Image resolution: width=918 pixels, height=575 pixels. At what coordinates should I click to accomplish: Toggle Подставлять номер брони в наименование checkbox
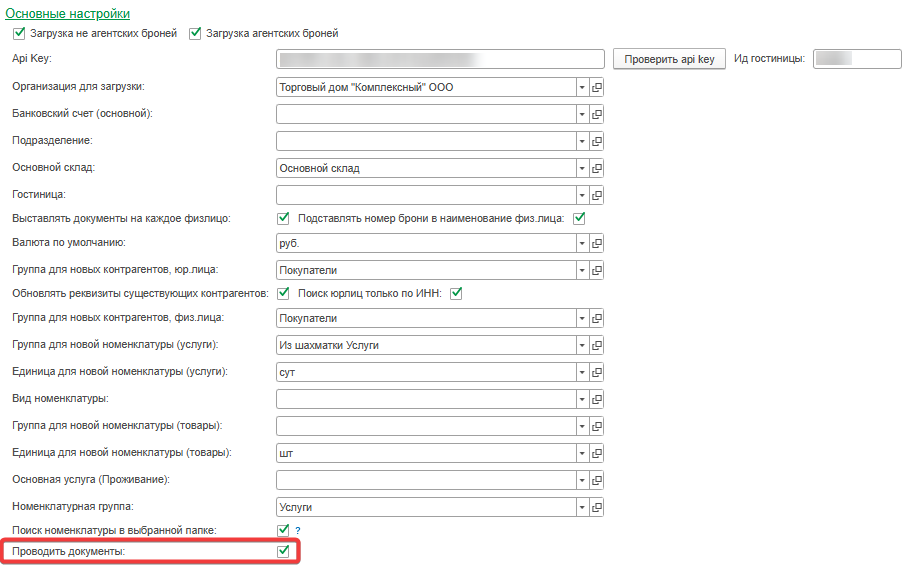click(x=579, y=218)
